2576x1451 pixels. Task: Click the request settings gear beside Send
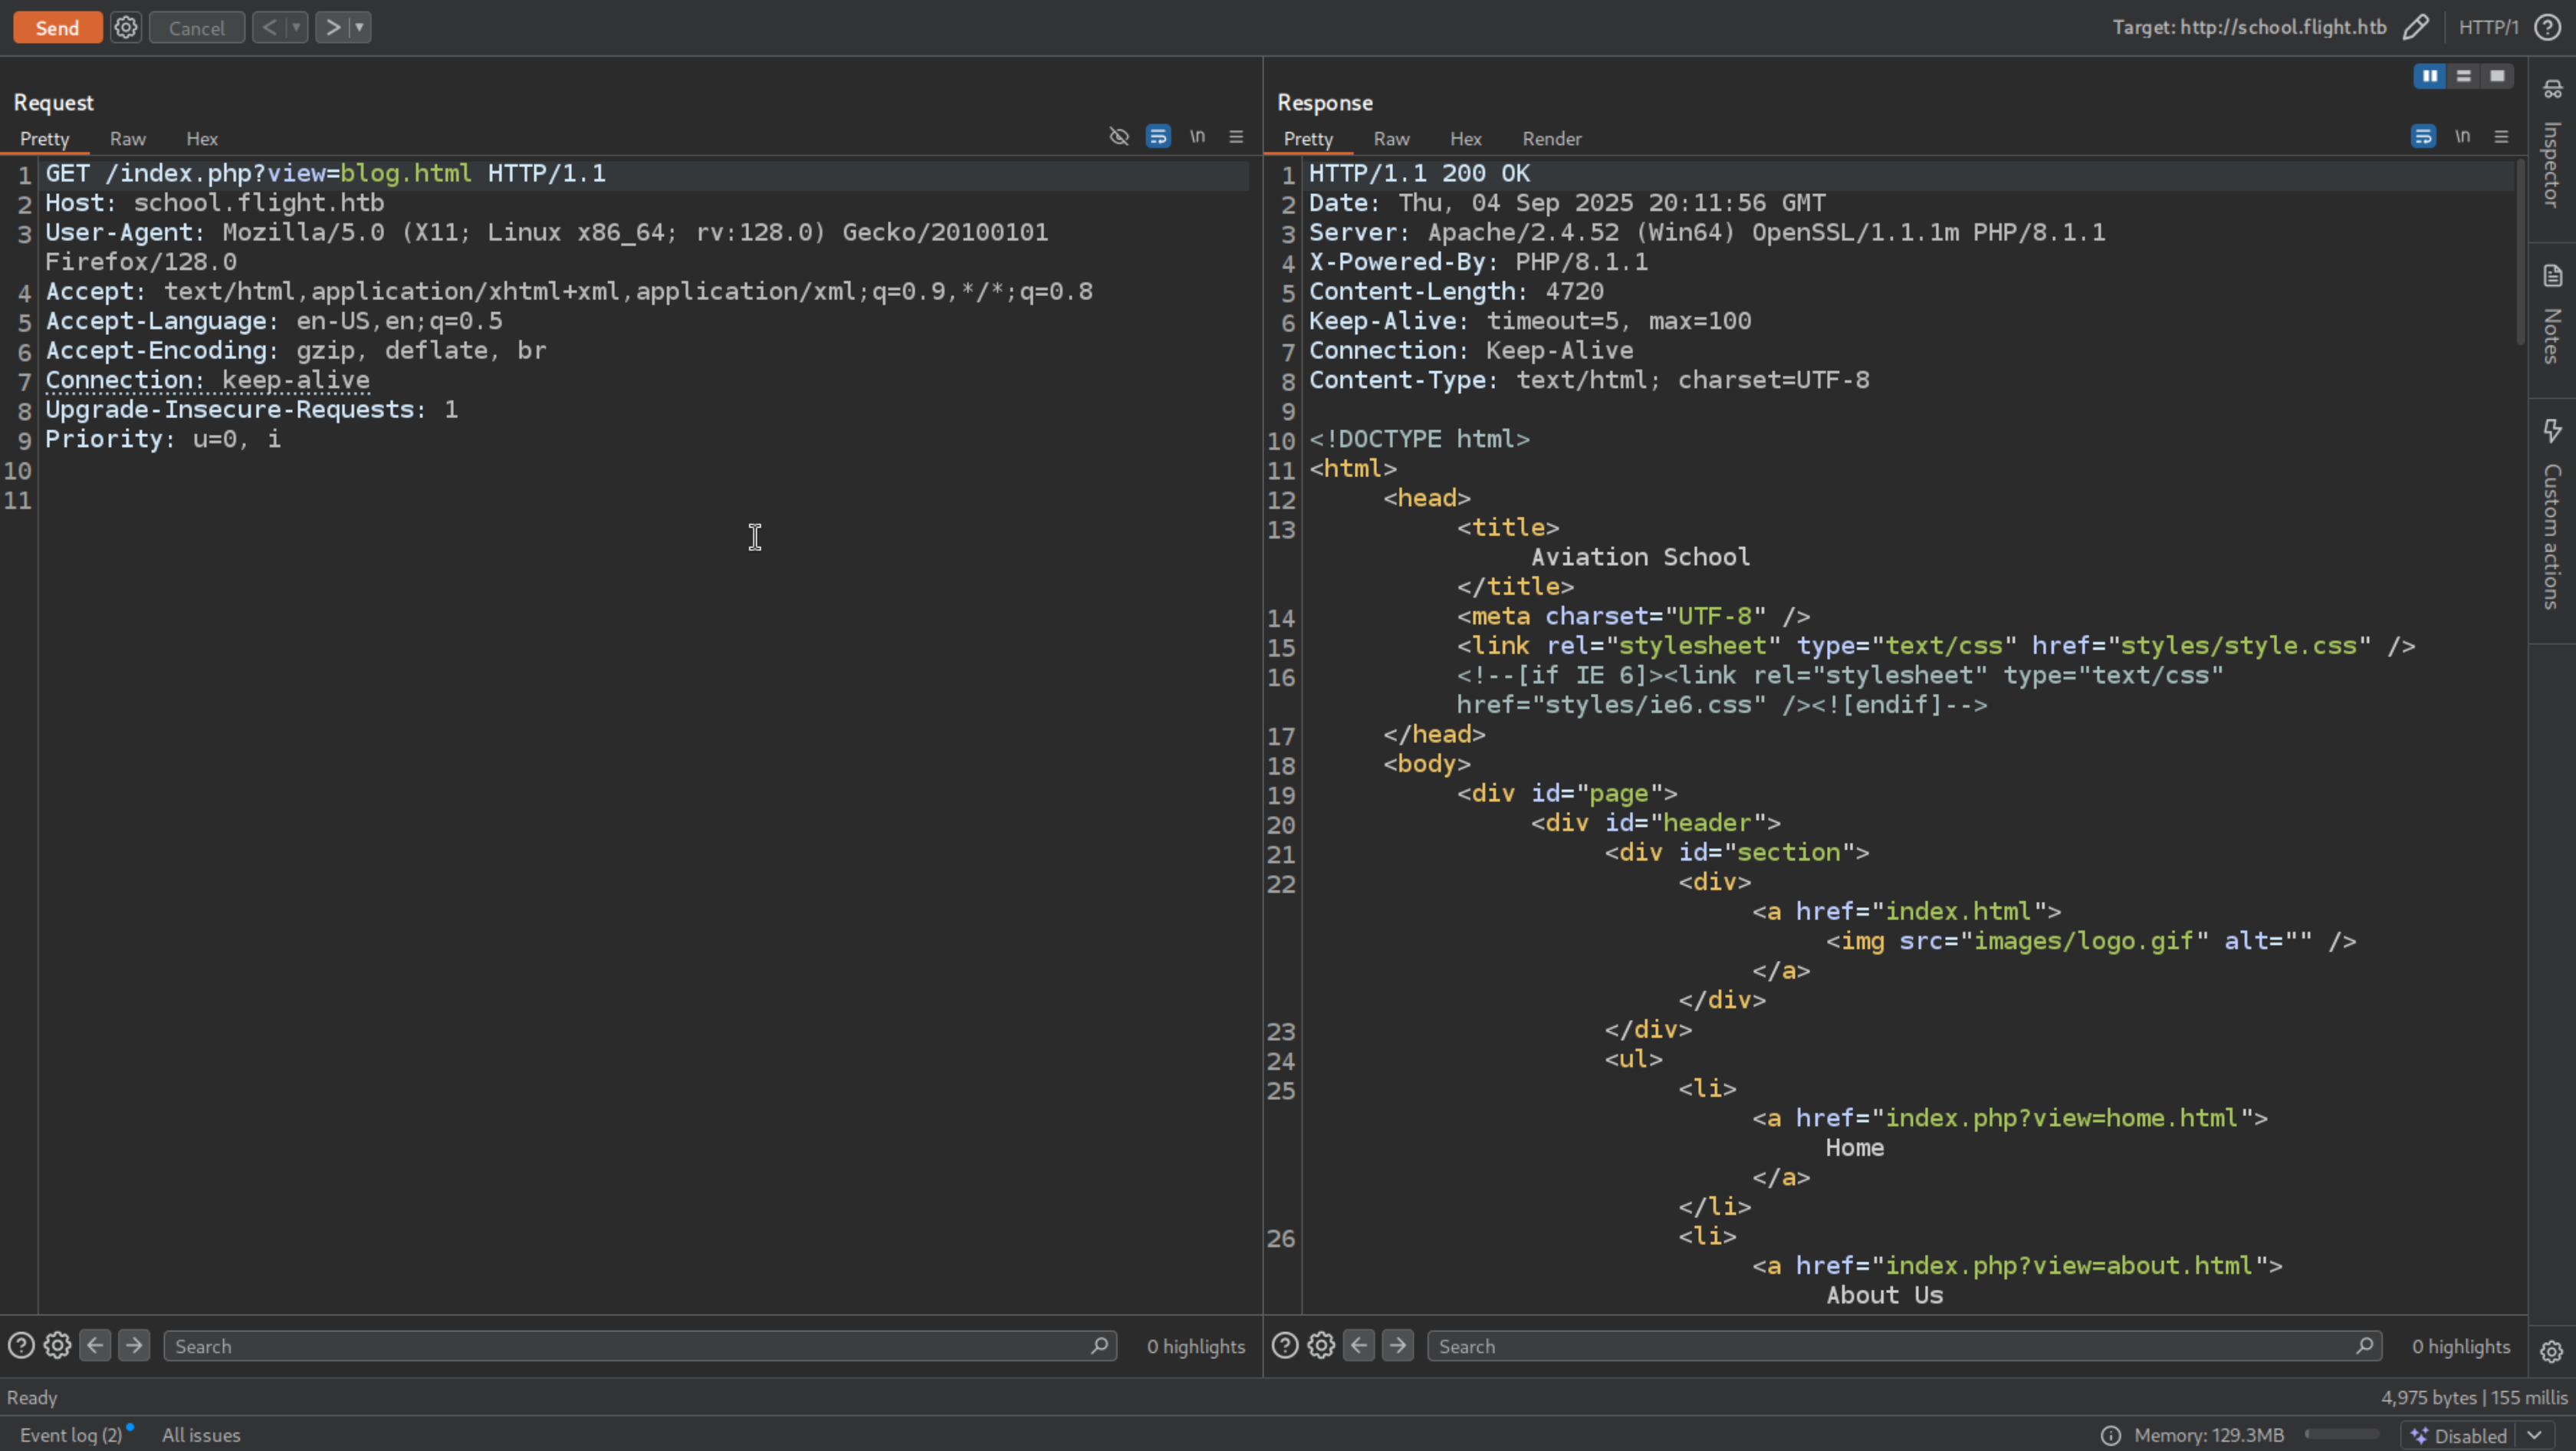coord(125,27)
